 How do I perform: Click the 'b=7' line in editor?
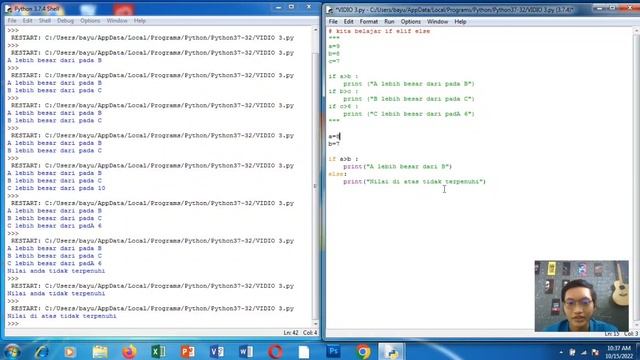tap(334, 144)
